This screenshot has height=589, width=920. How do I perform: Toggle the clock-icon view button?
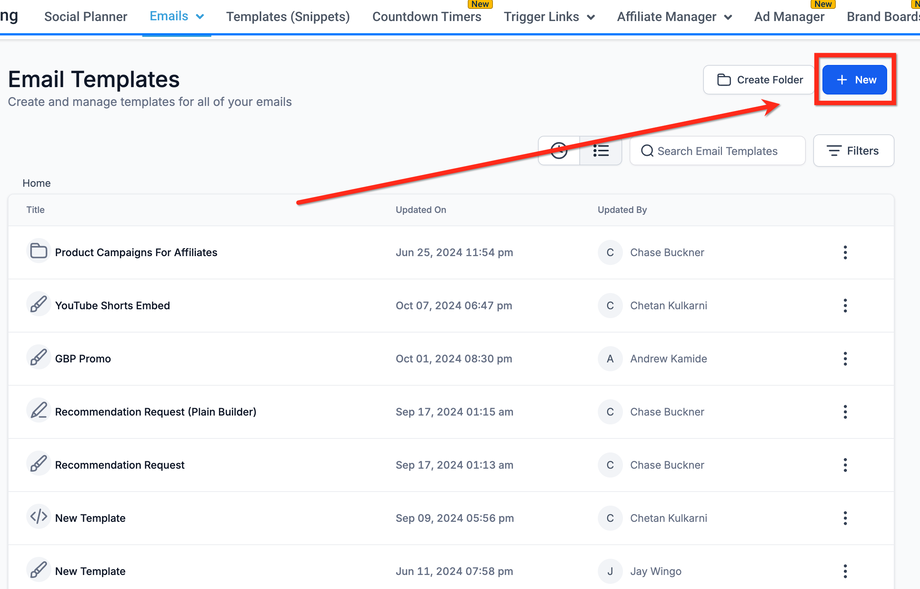pyautogui.click(x=559, y=151)
